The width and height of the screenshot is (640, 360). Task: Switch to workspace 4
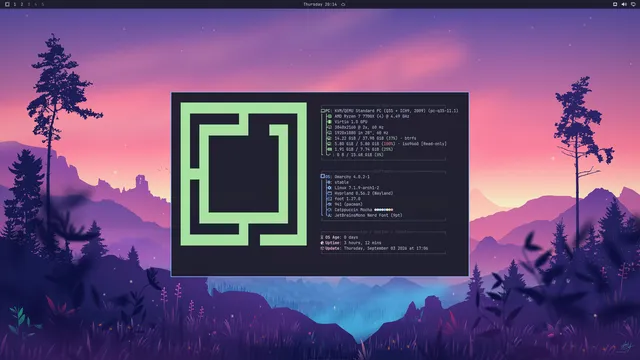(x=36, y=4)
